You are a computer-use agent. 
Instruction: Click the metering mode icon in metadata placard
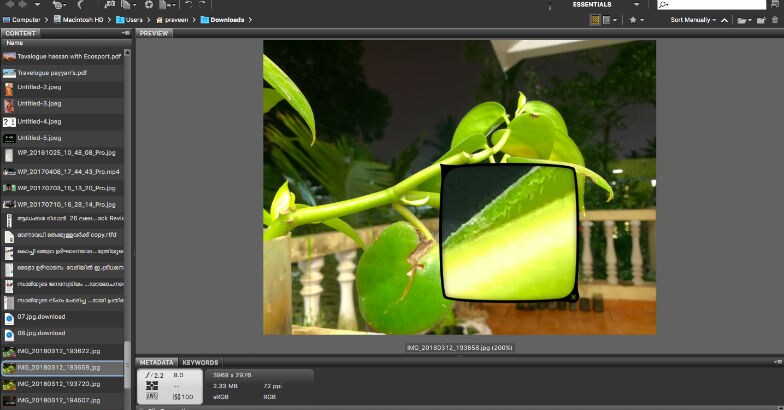152,386
